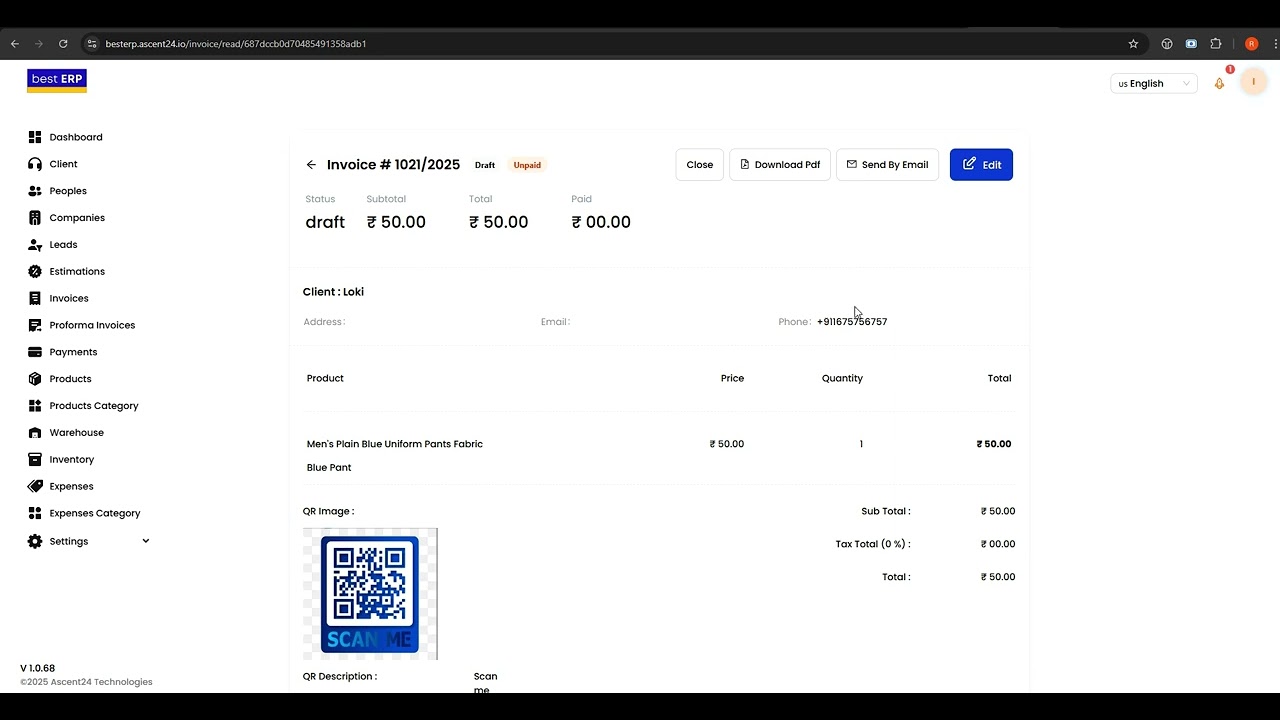Click the Settings gear icon
Image resolution: width=1280 pixels, height=720 pixels.
[35, 541]
